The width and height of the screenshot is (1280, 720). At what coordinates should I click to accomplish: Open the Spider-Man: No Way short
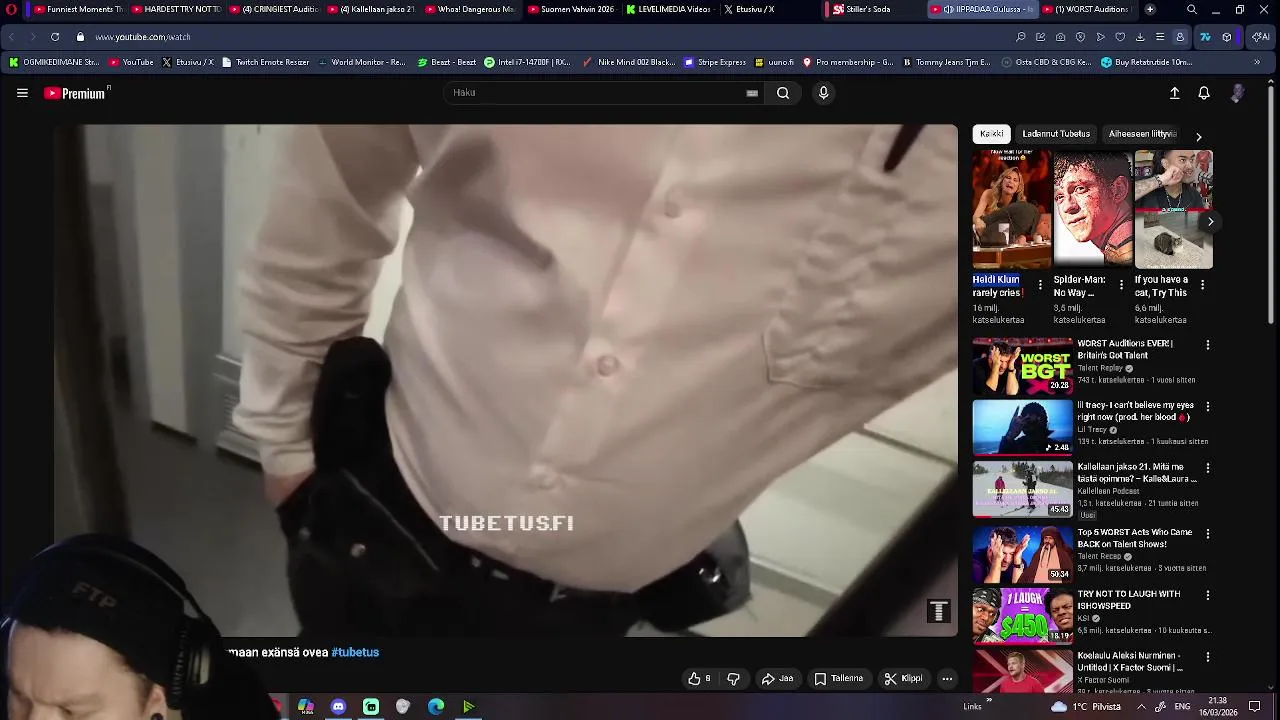point(1092,210)
